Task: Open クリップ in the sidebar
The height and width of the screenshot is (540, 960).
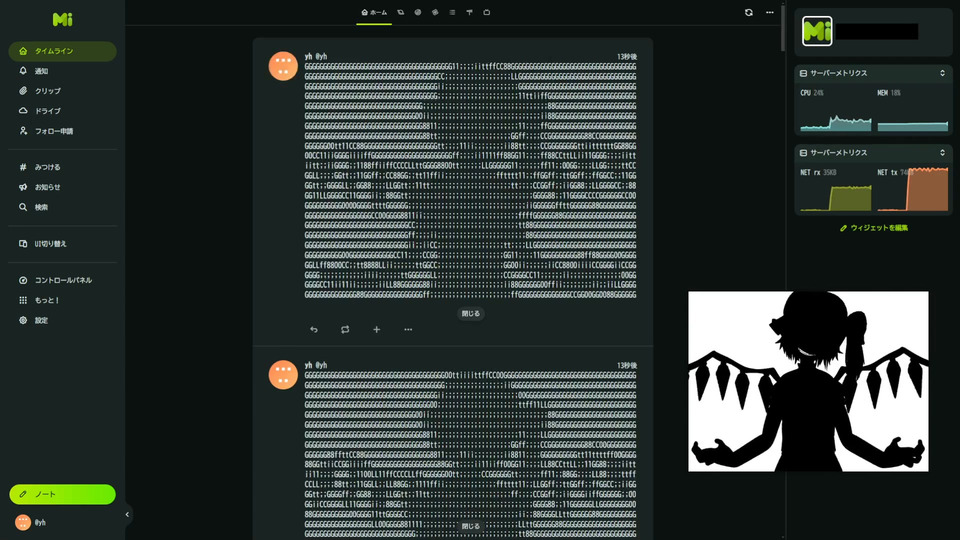Action: point(62,91)
